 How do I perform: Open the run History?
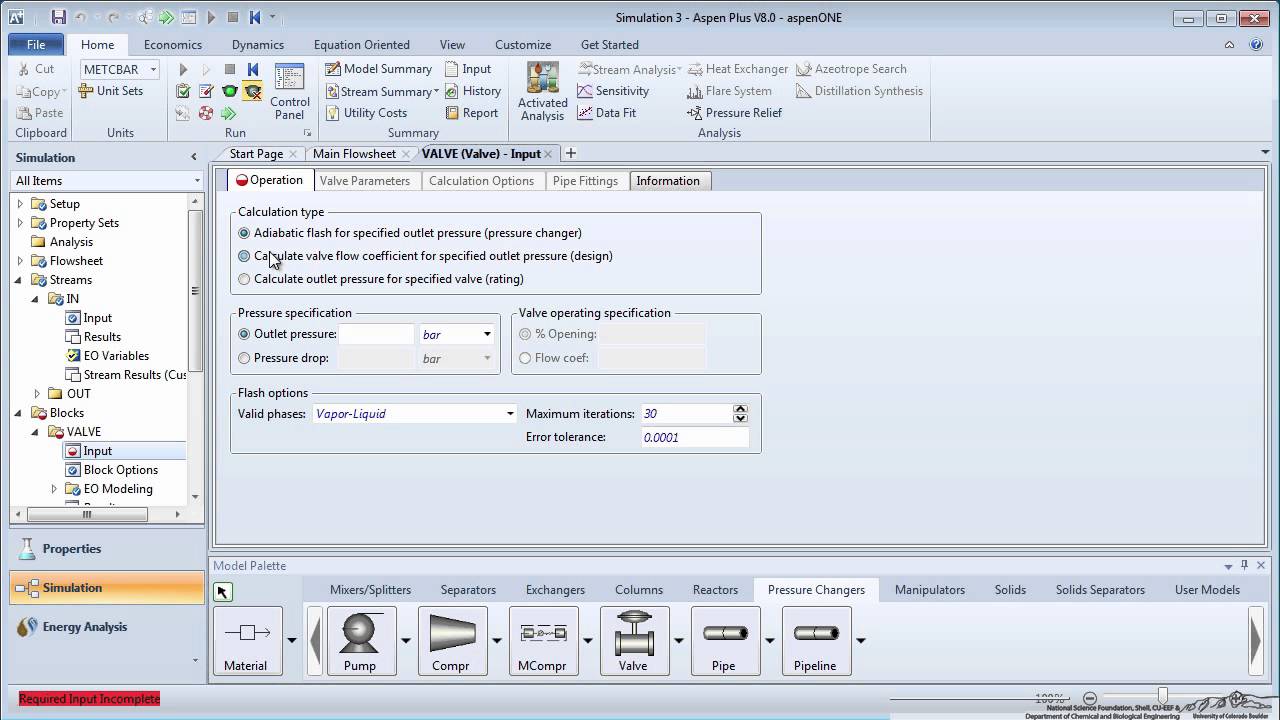click(473, 91)
